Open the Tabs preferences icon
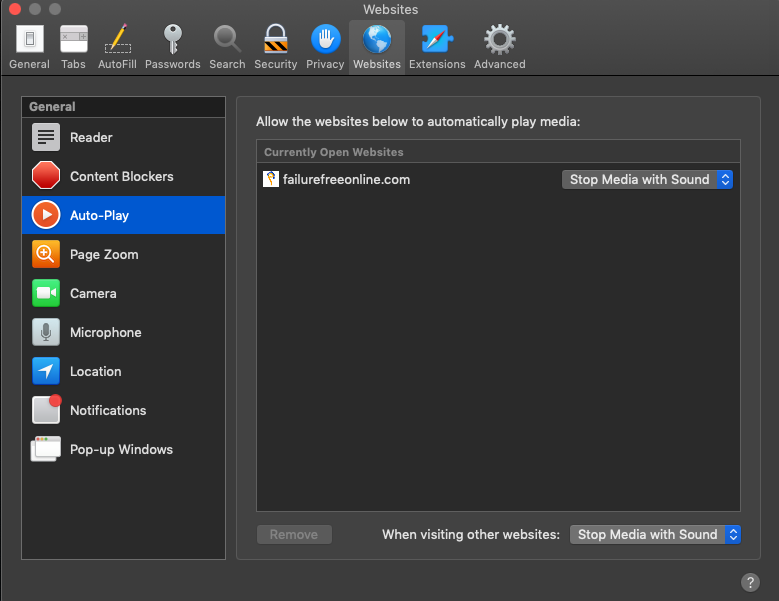779x601 pixels. coord(74,39)
